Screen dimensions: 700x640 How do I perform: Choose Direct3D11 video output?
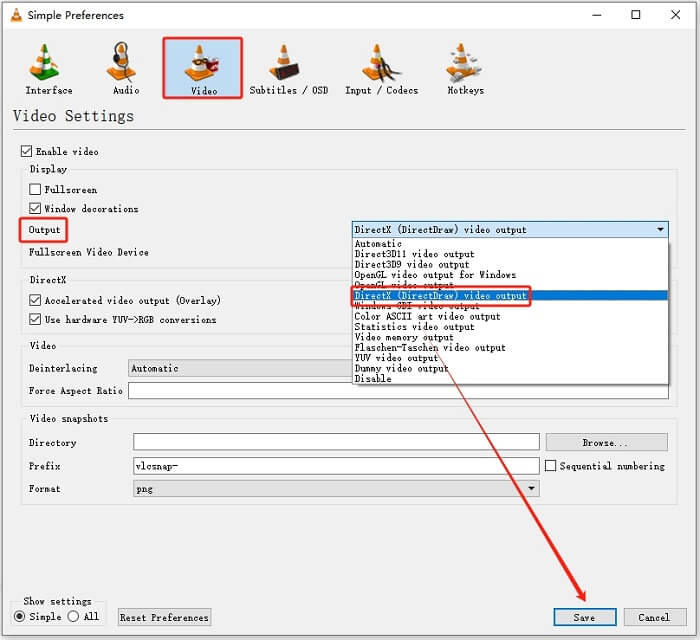tap(510, 254)
